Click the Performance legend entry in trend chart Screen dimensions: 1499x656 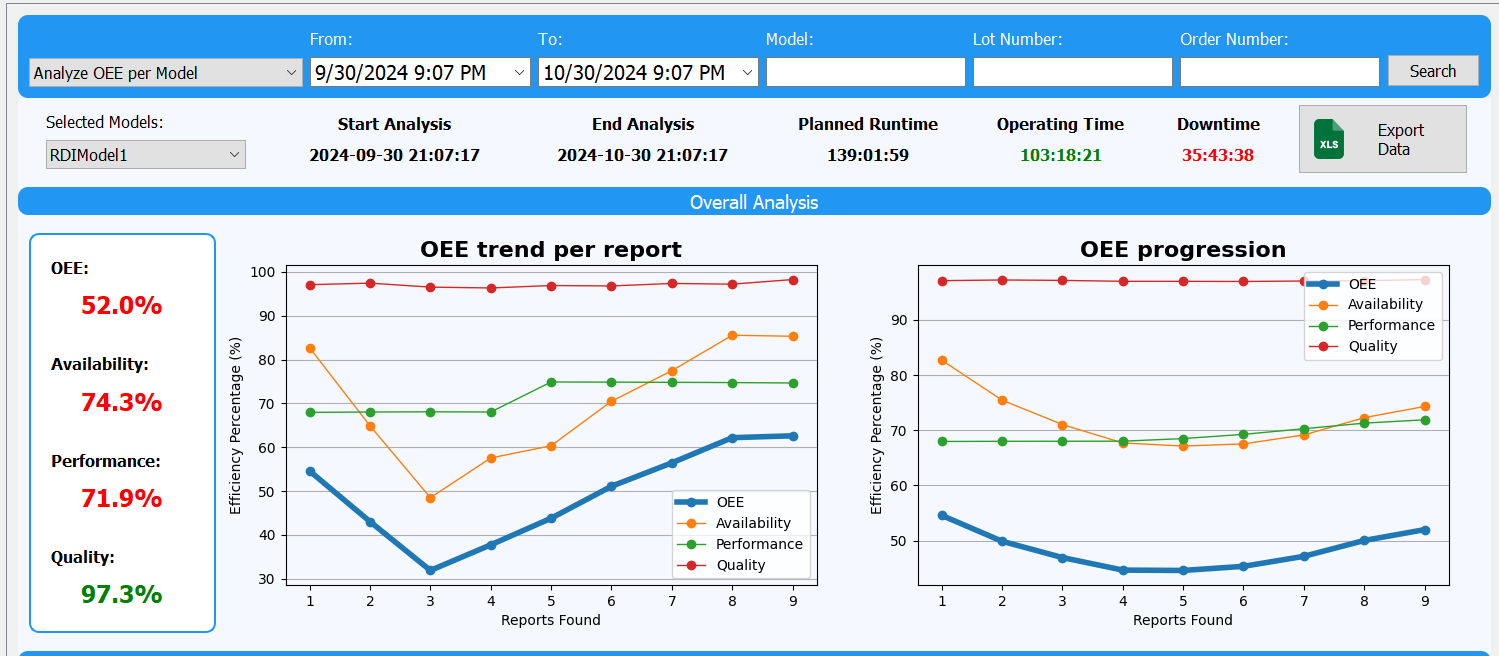pos(758,544)
